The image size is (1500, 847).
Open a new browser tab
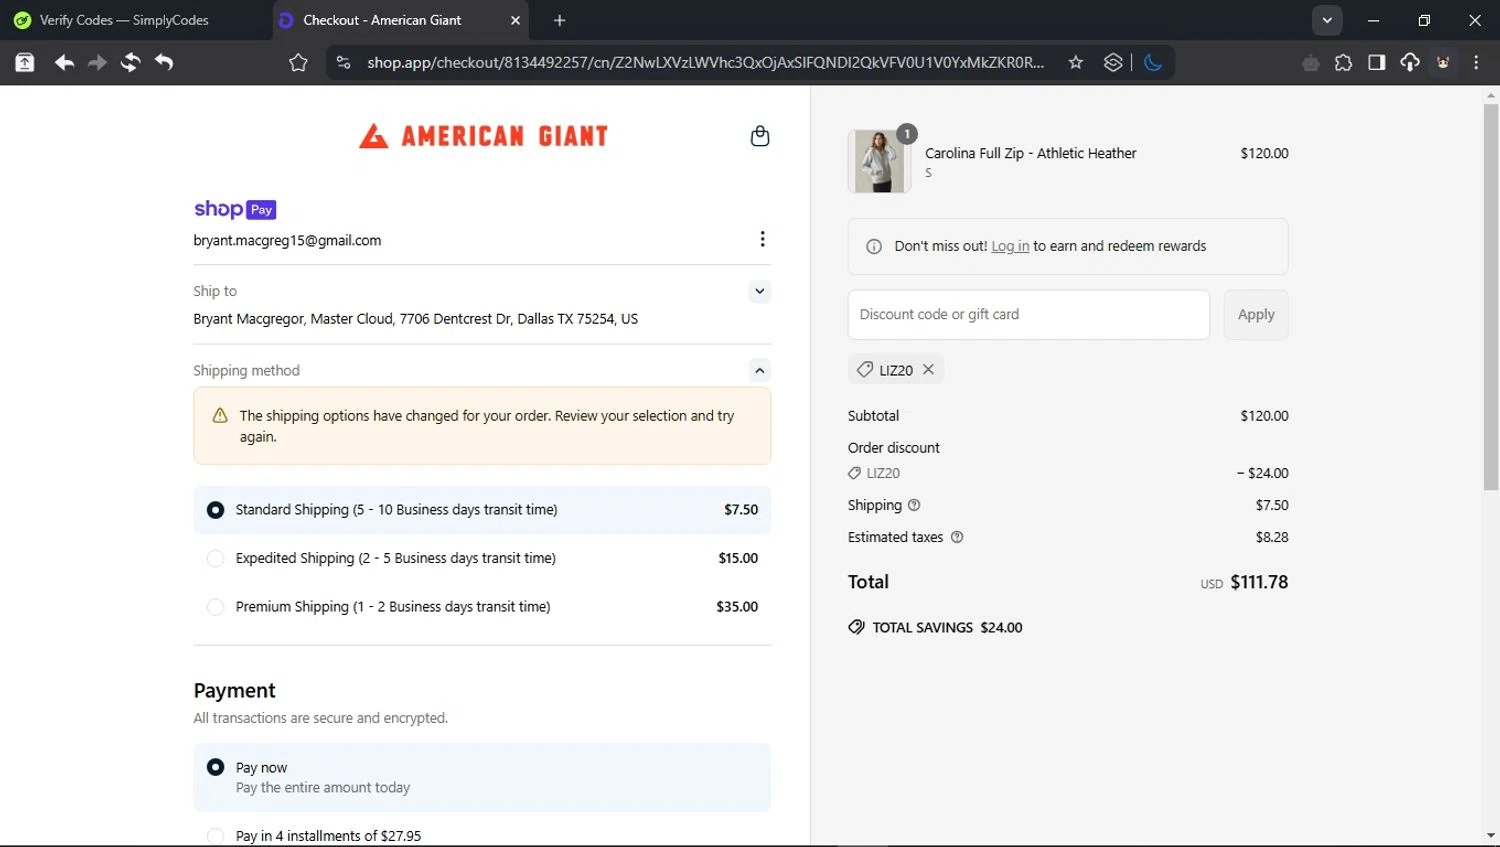coord(559,20)
